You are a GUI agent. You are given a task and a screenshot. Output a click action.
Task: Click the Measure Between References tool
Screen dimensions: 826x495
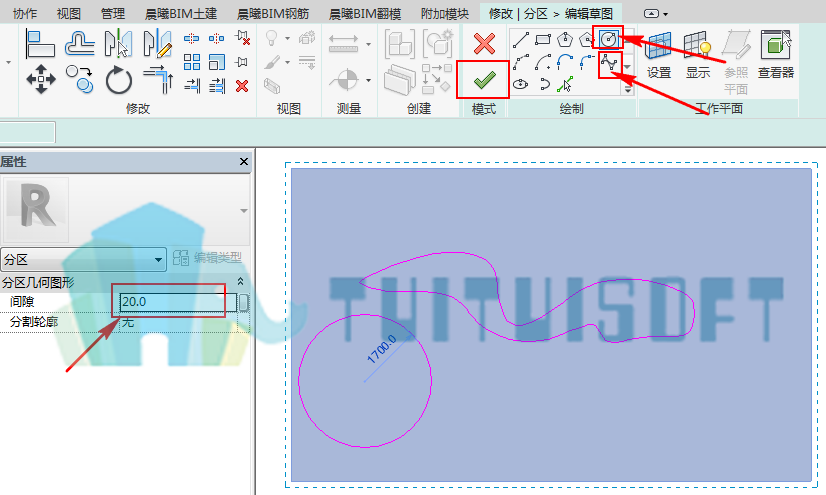[343, 43]
